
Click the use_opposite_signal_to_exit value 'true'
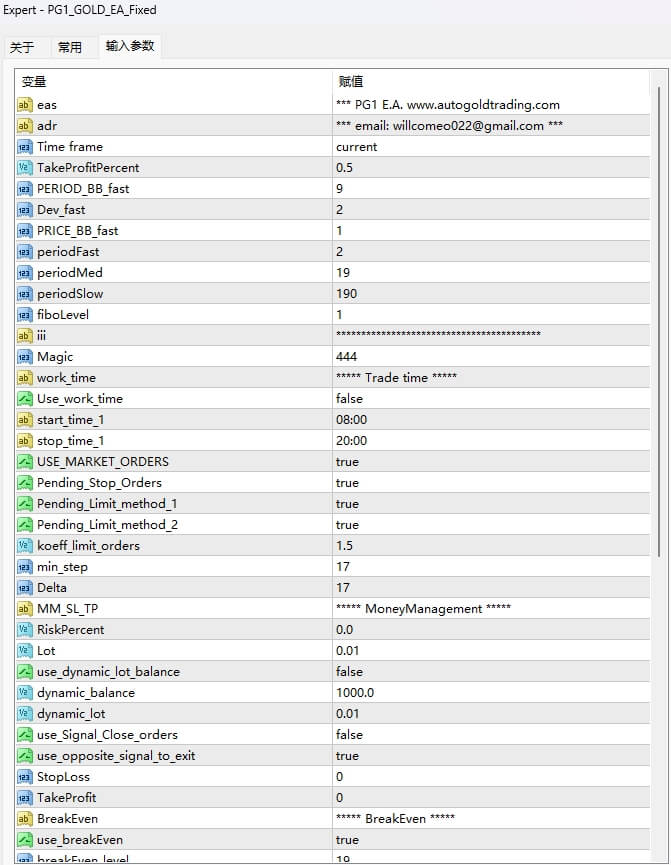[347, 756]
